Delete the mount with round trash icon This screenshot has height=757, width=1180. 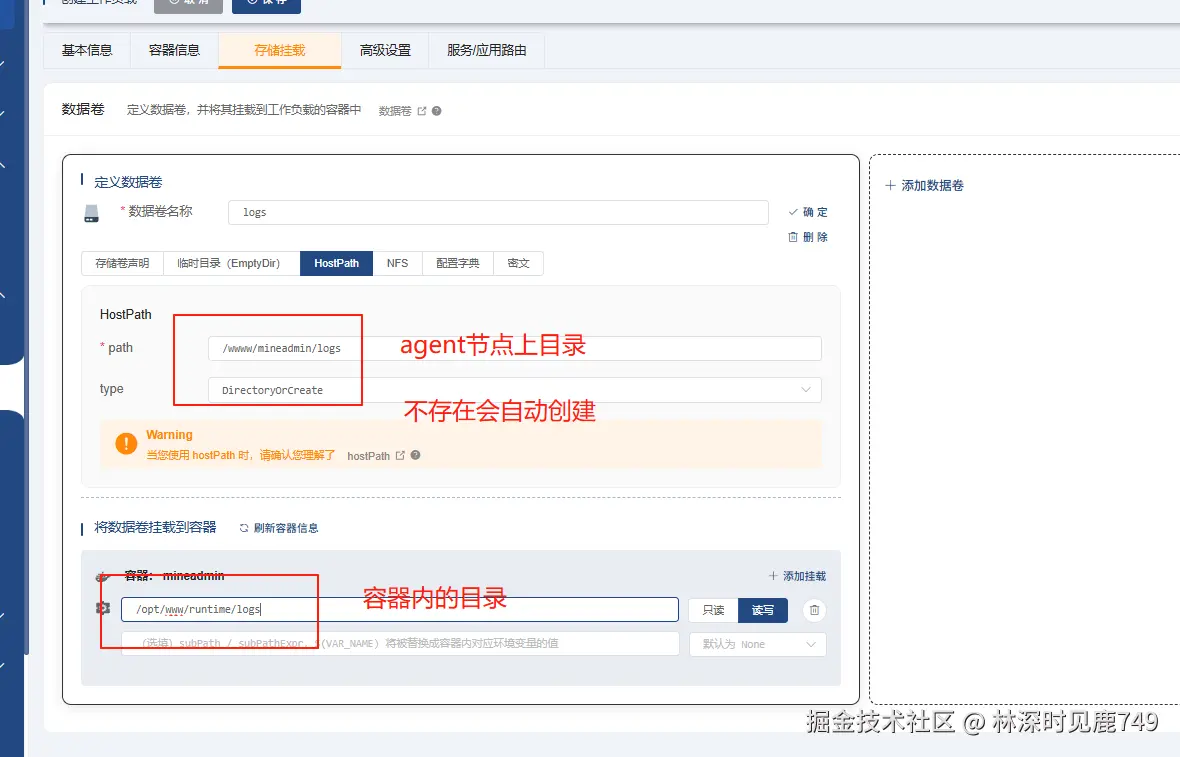tap(814, 610)
